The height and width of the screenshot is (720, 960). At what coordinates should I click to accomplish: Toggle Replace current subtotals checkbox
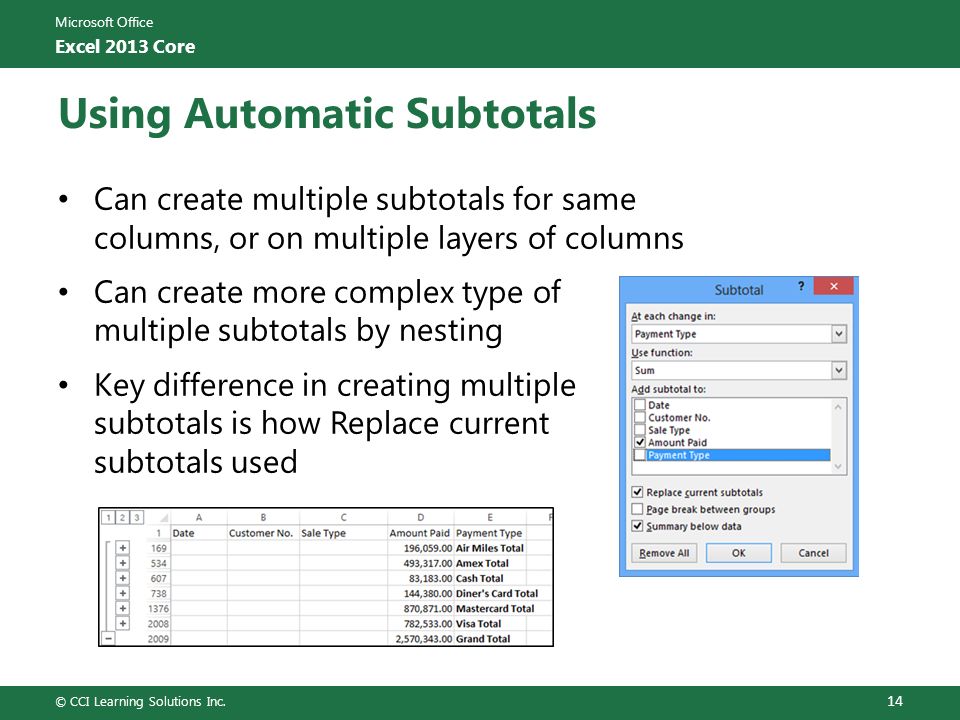click(637, 492)
